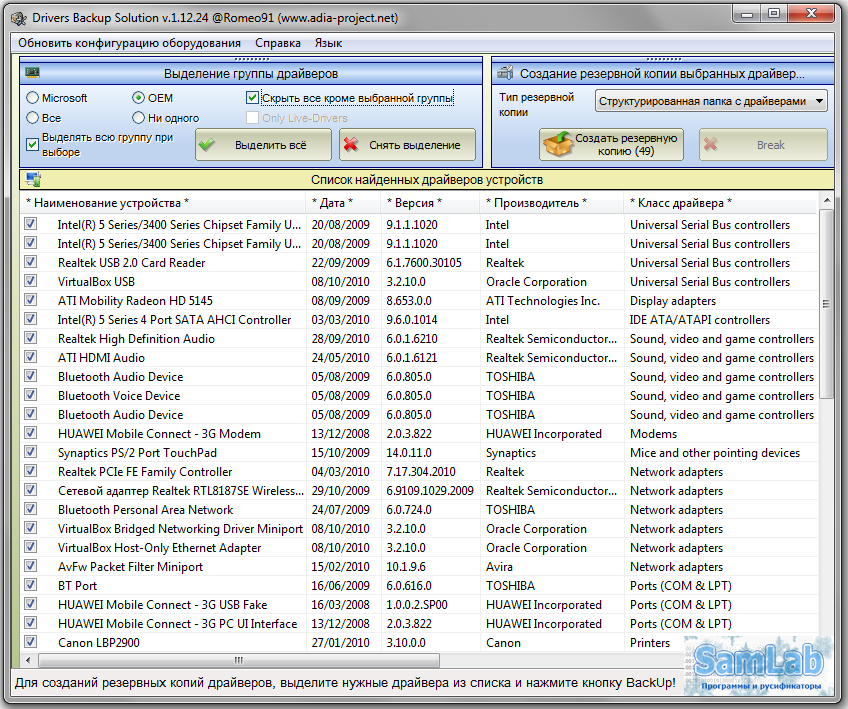Click the 'Avira' manufacturer cell
This screenshot has height=709, width=848.
coord(499,566)
